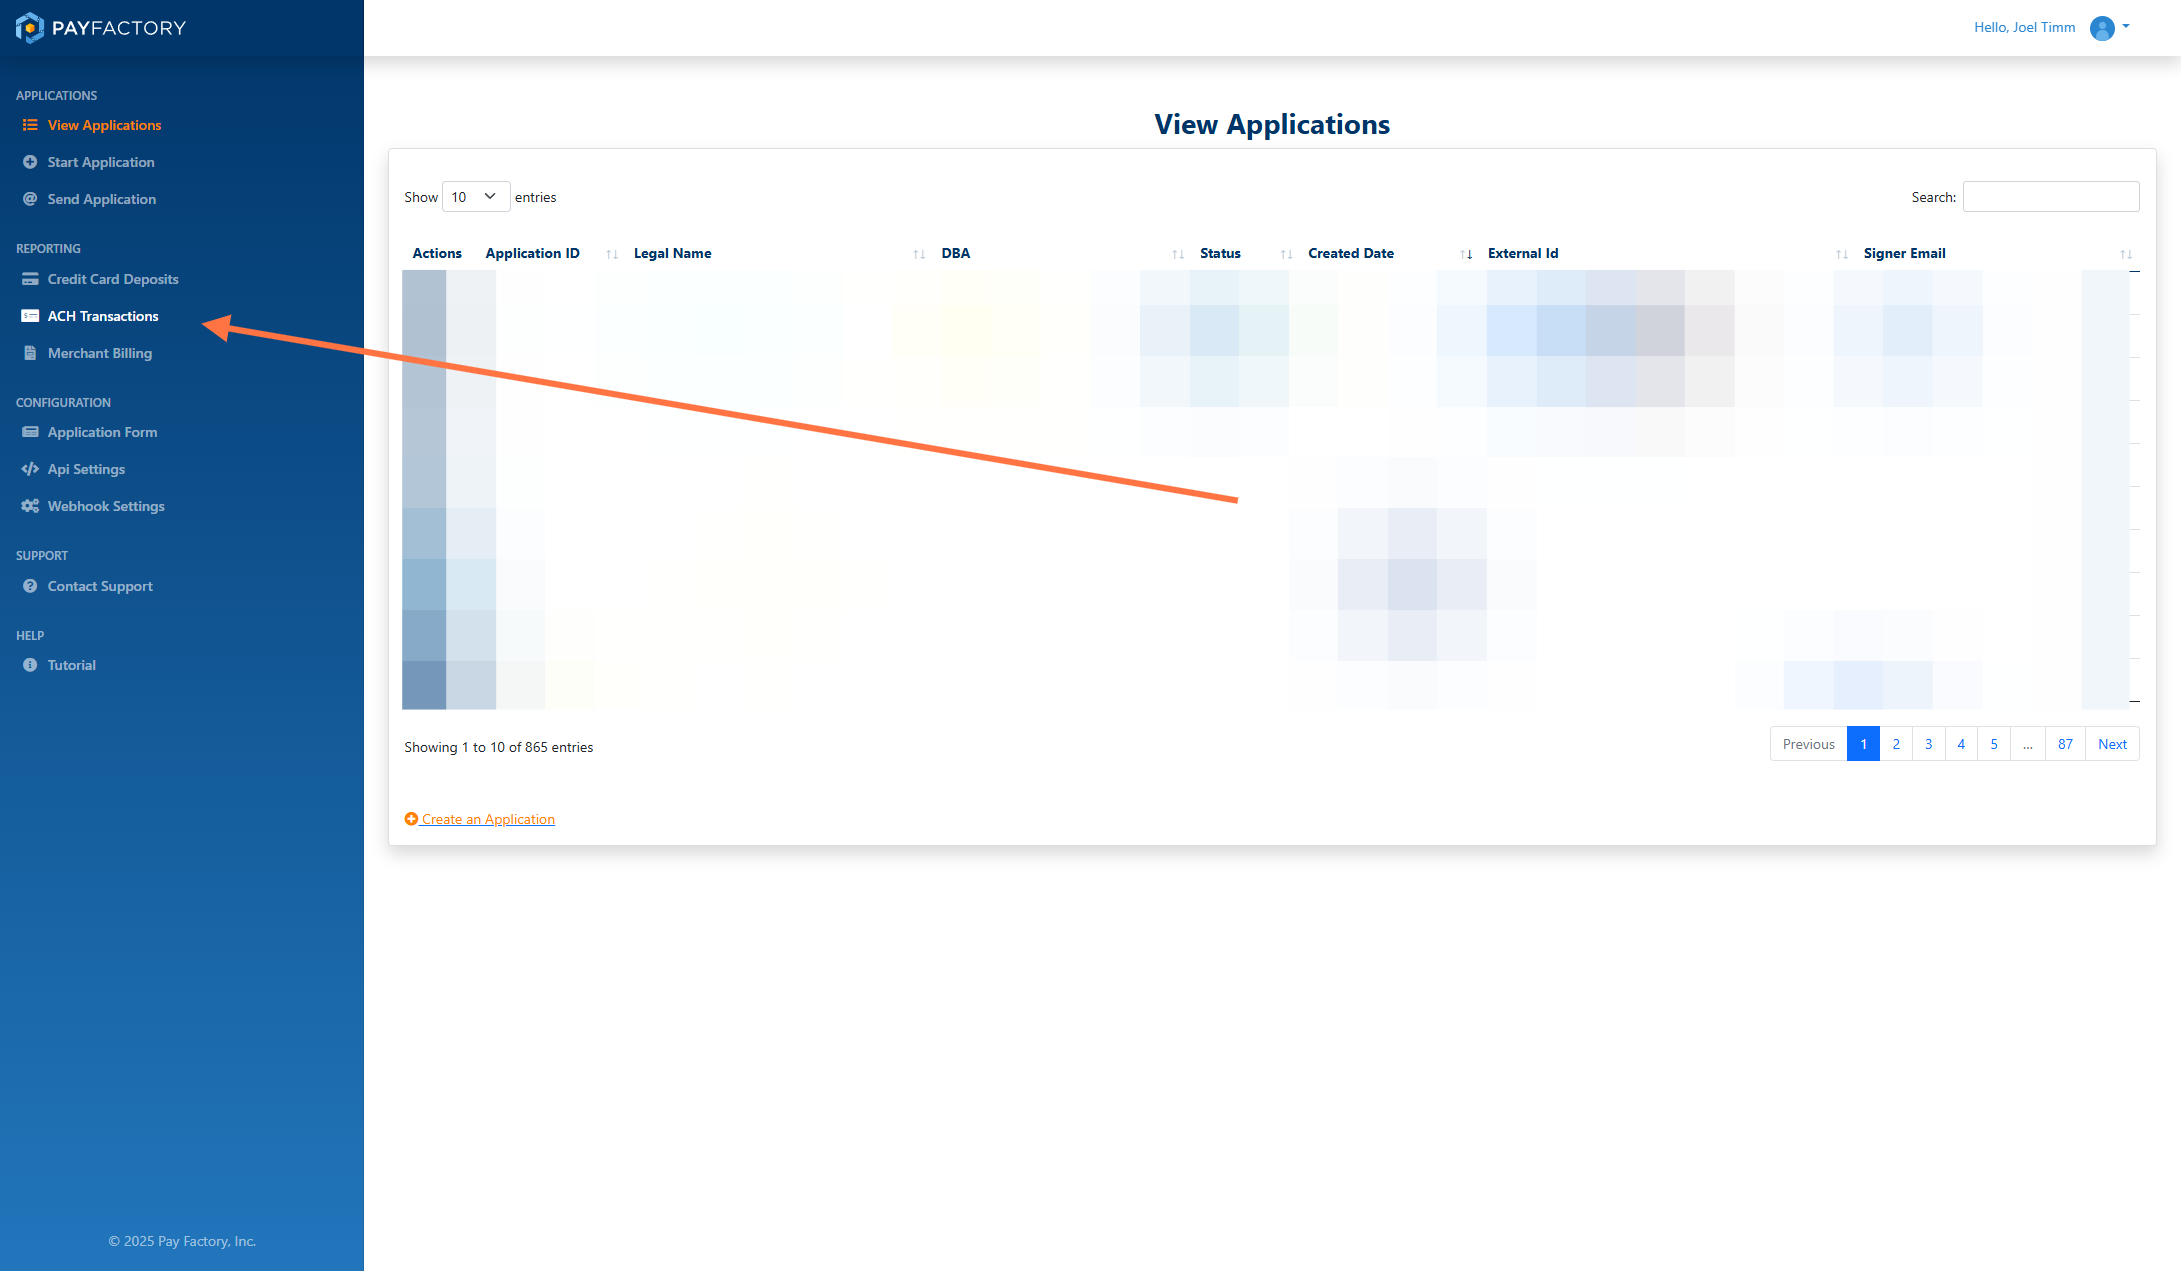Click the Api Settings code icon

[30, 469]
